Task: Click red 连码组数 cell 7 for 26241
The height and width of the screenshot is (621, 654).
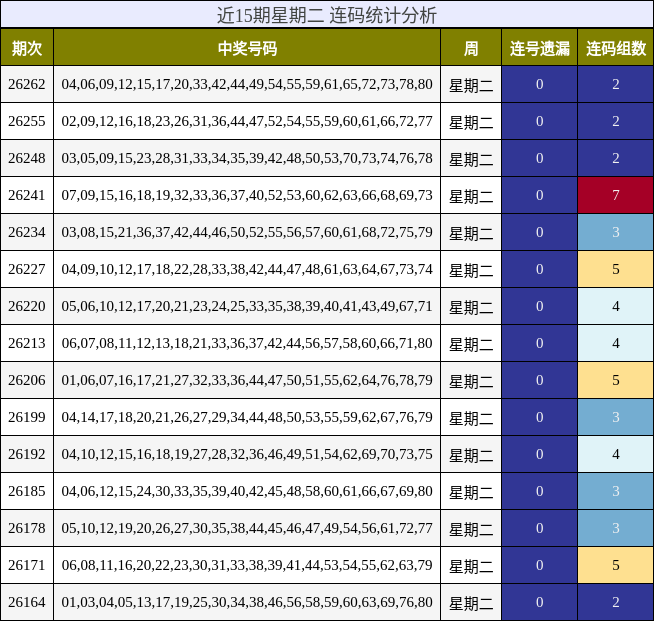Action: (x=616, y=195)
